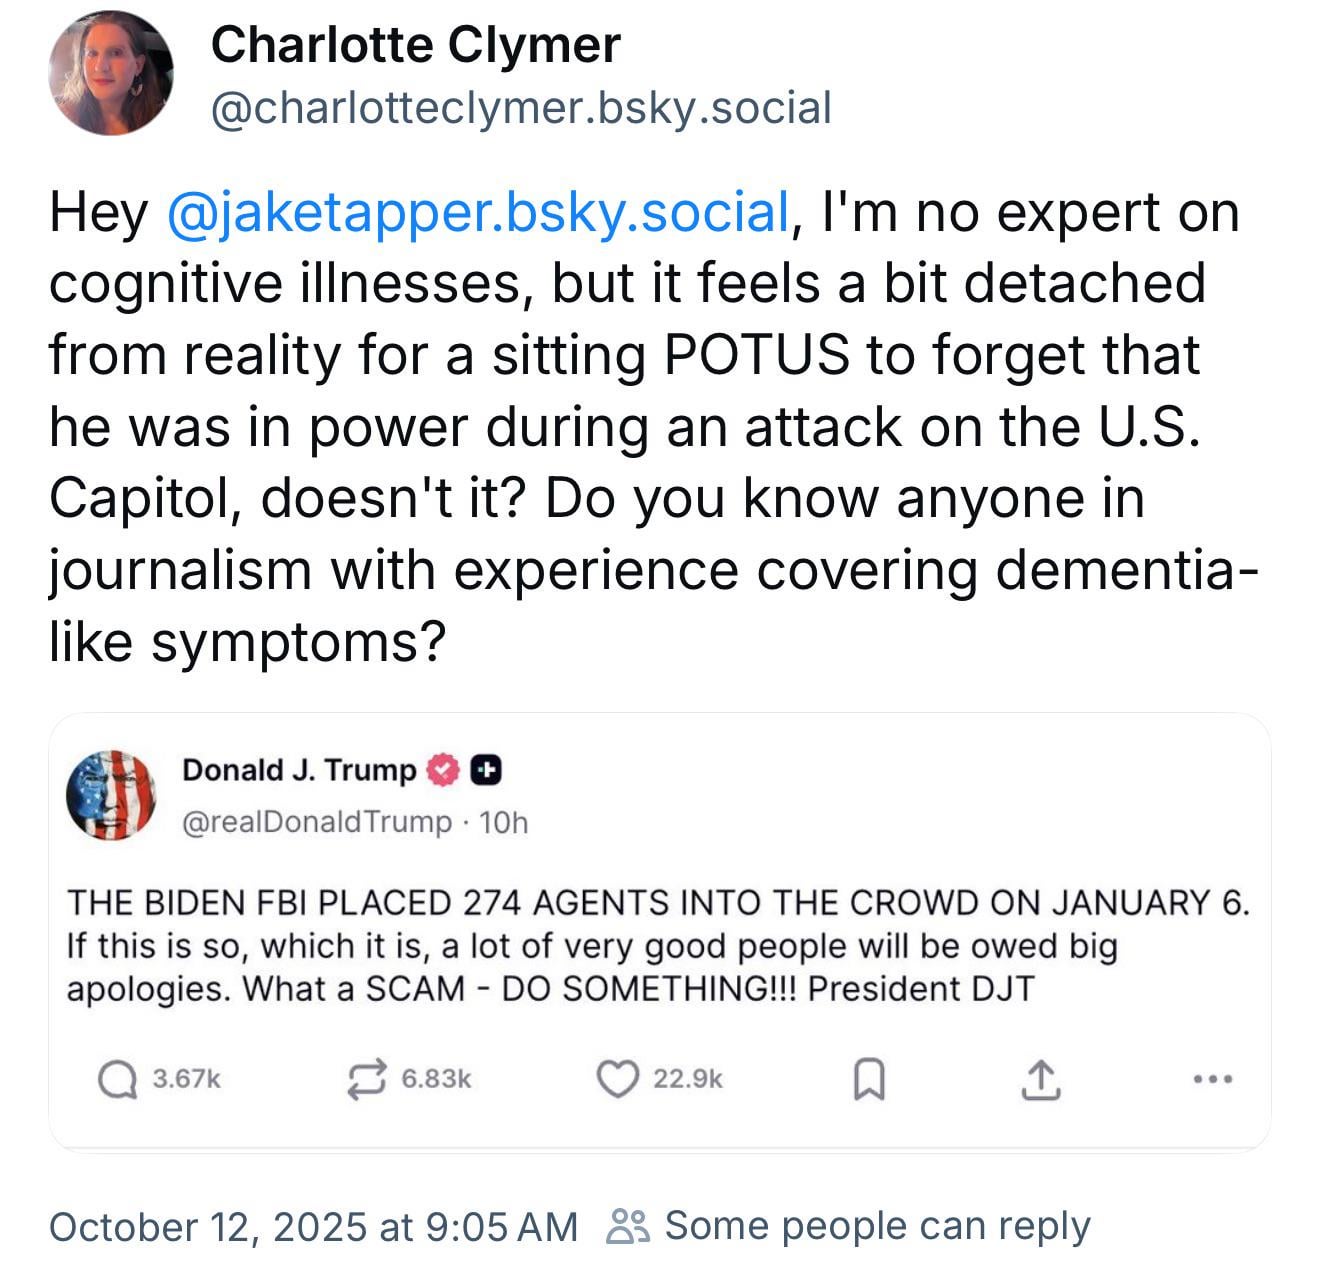This screenshot has height=1261, width=1320.
Task: Click the people icon beside reply settings
Action: 629,1226
